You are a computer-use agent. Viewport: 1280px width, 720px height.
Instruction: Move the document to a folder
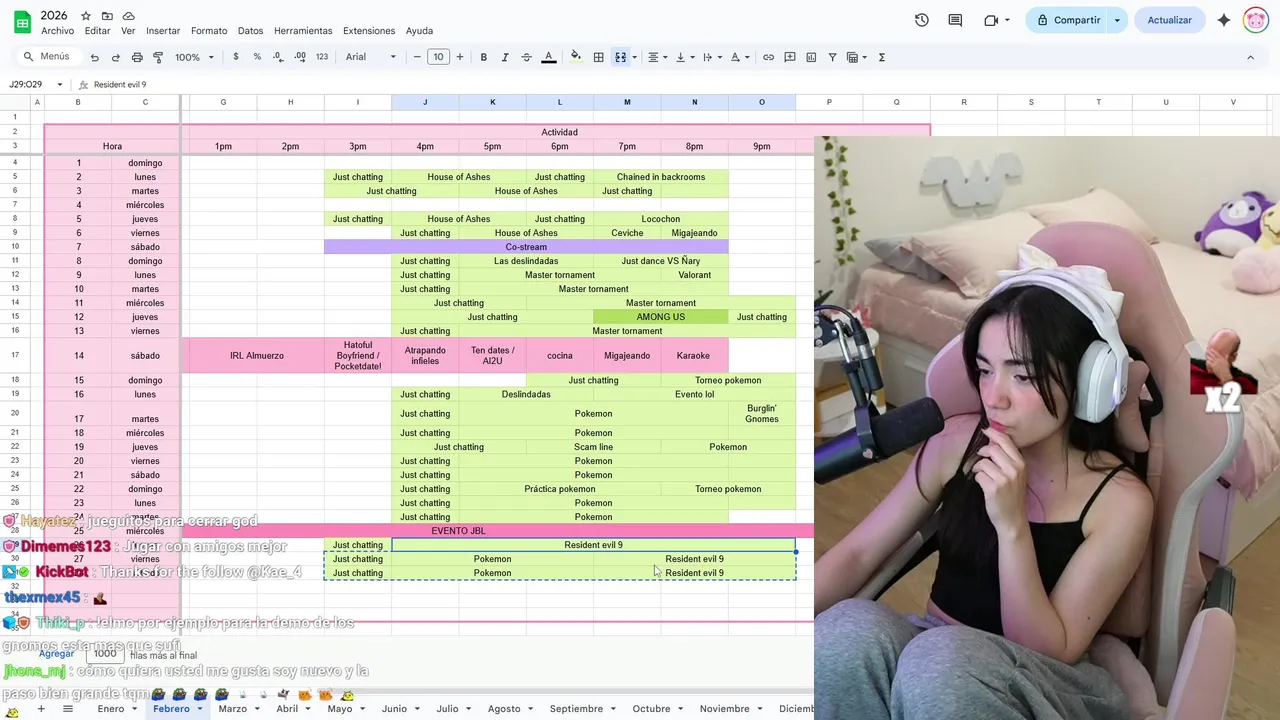point(107,16)
